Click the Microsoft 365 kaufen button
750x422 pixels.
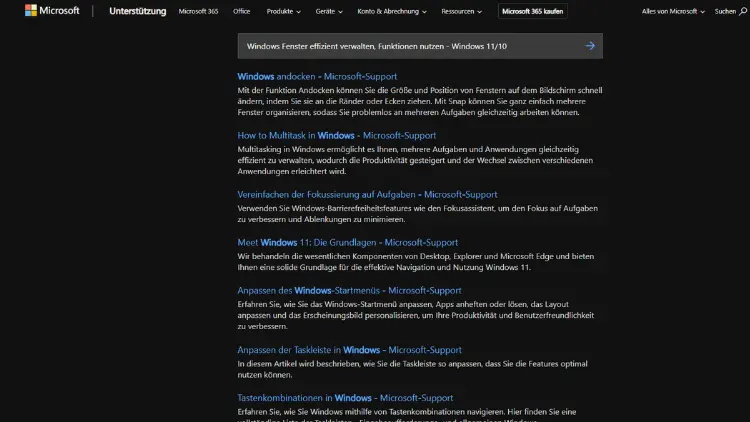tap(532, 11)
